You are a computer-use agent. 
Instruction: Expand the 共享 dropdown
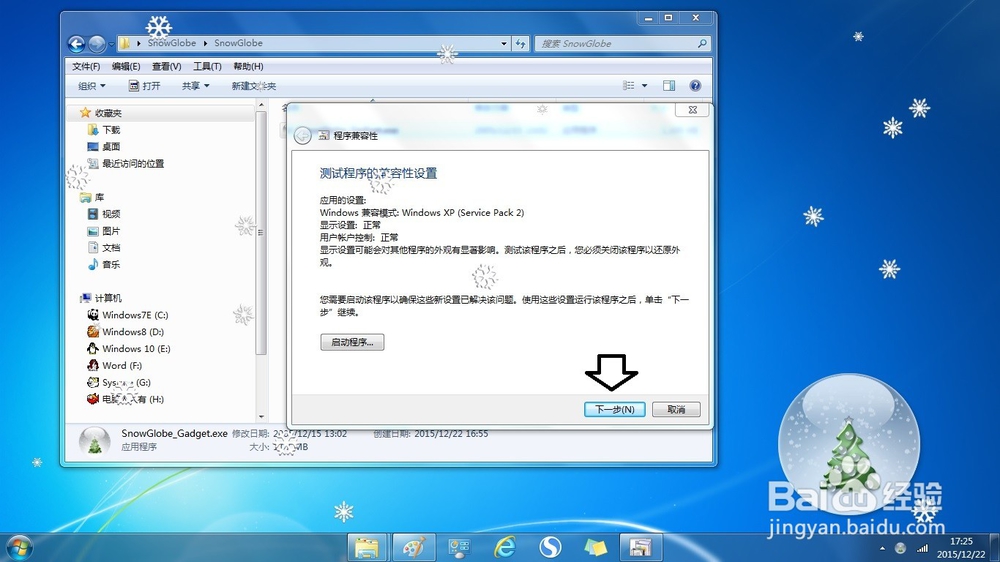(195, 85)
